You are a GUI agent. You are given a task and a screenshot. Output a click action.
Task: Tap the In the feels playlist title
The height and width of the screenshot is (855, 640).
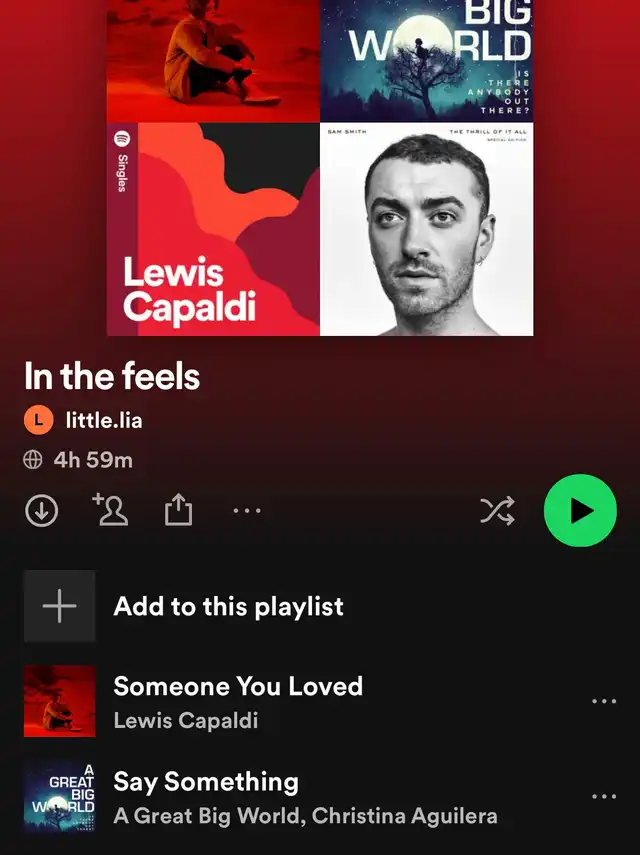coord(112,376)
